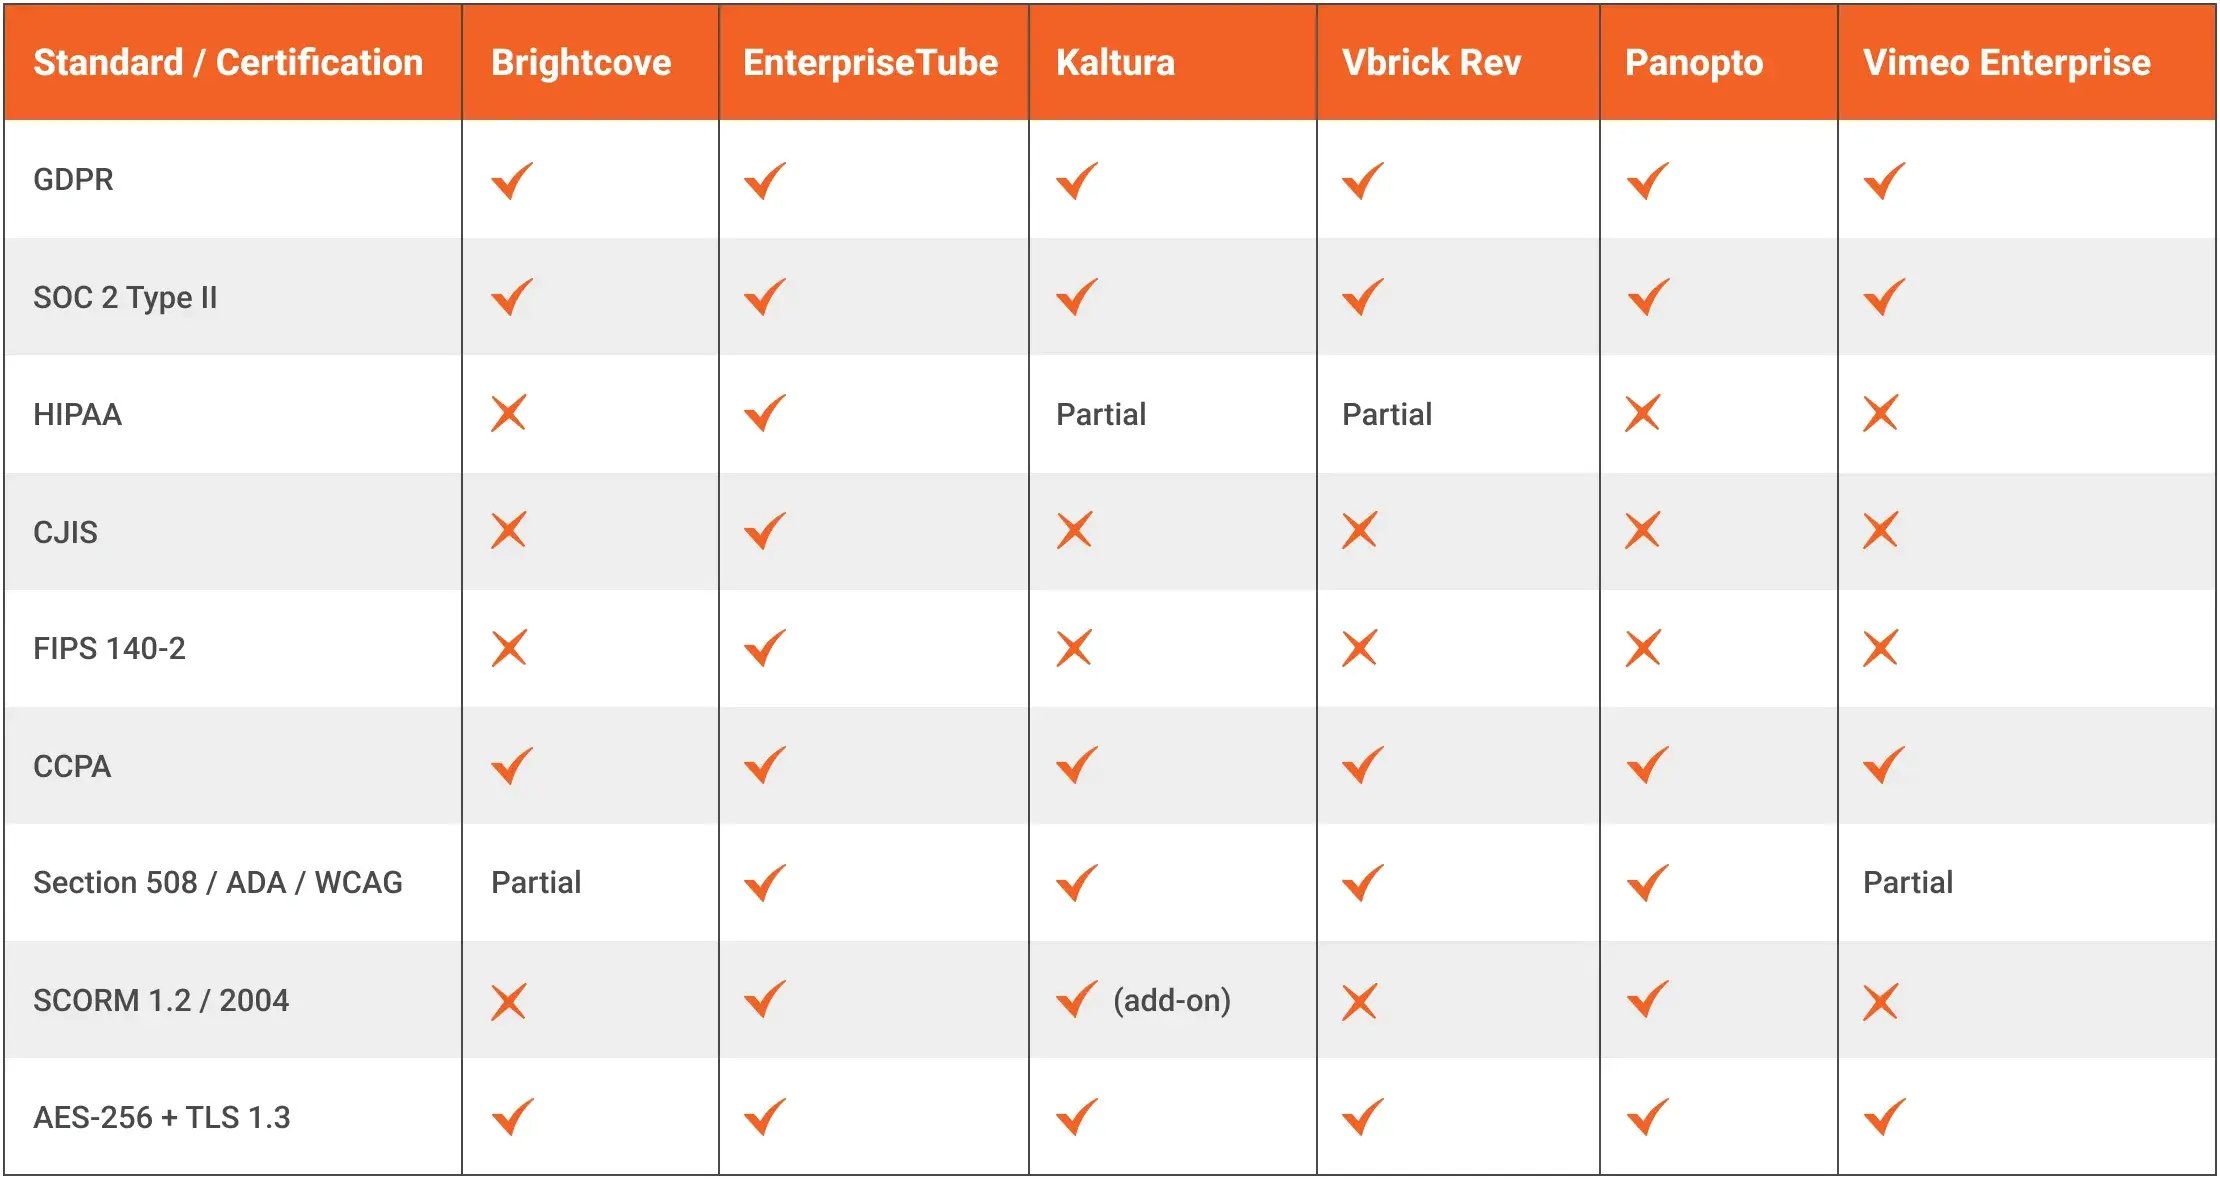Select the Vimeo Enterprise column header

2006,63
